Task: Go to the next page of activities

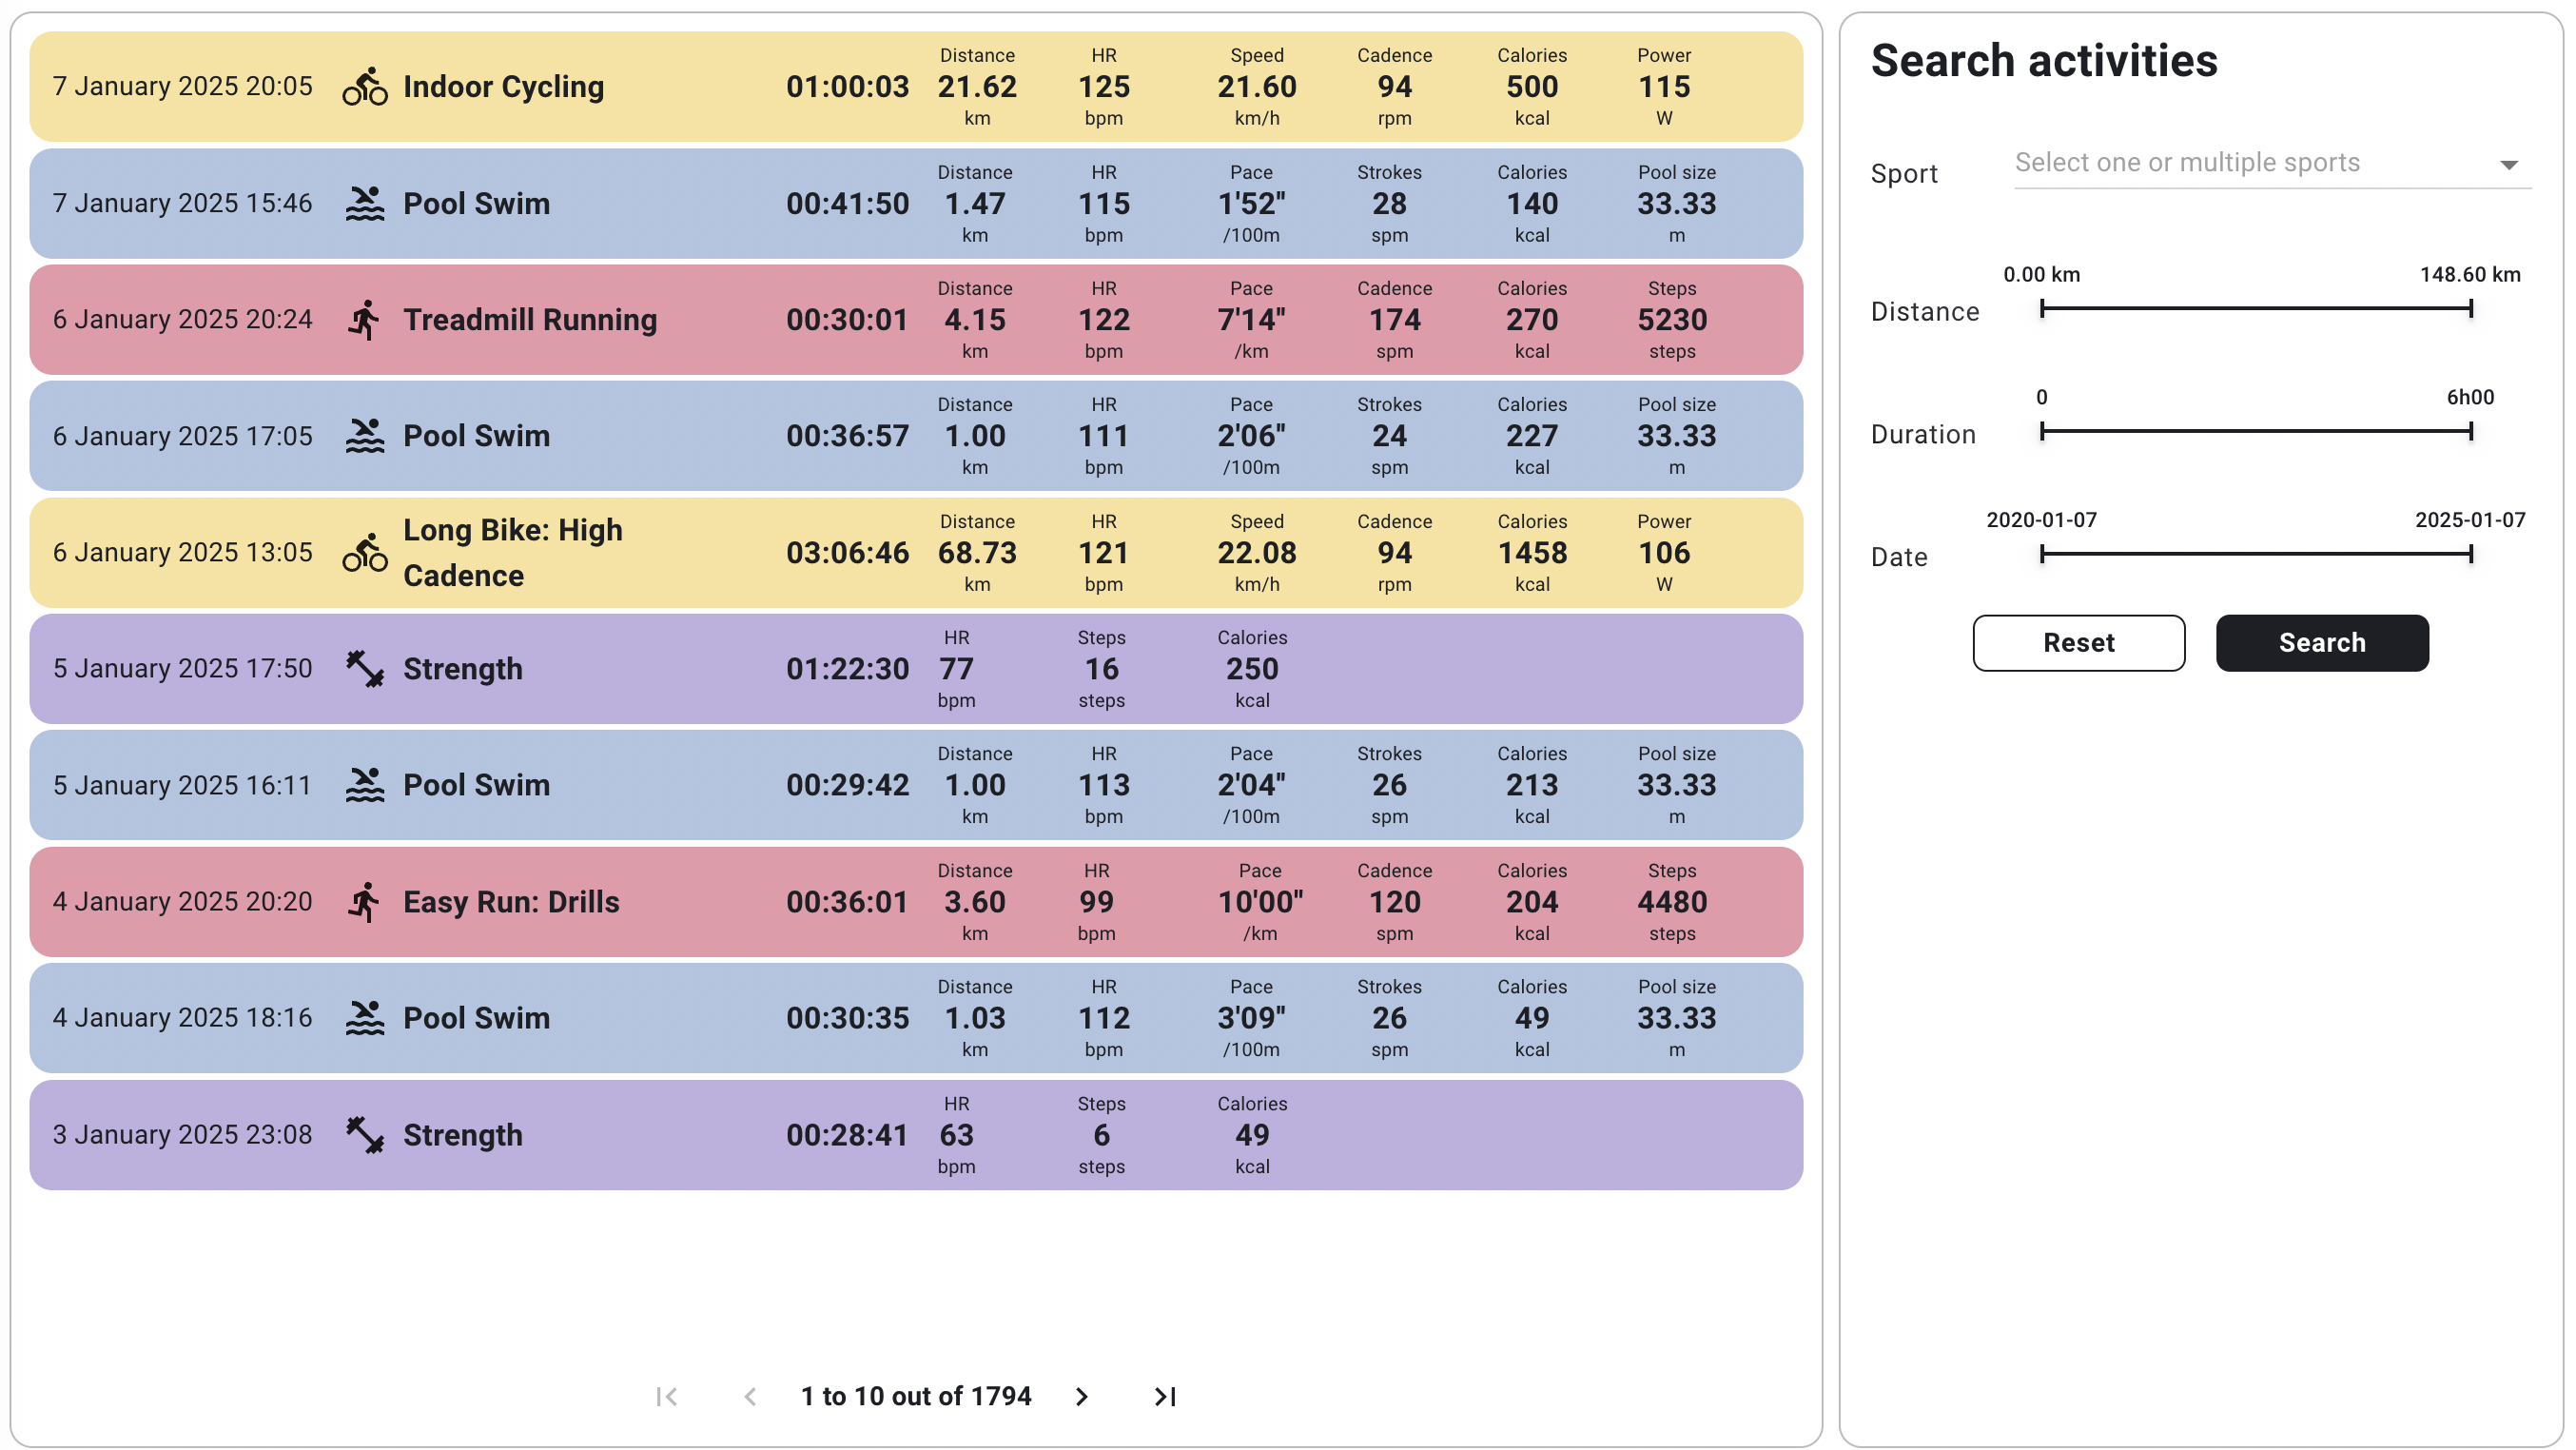Action: [1081, 1396]
